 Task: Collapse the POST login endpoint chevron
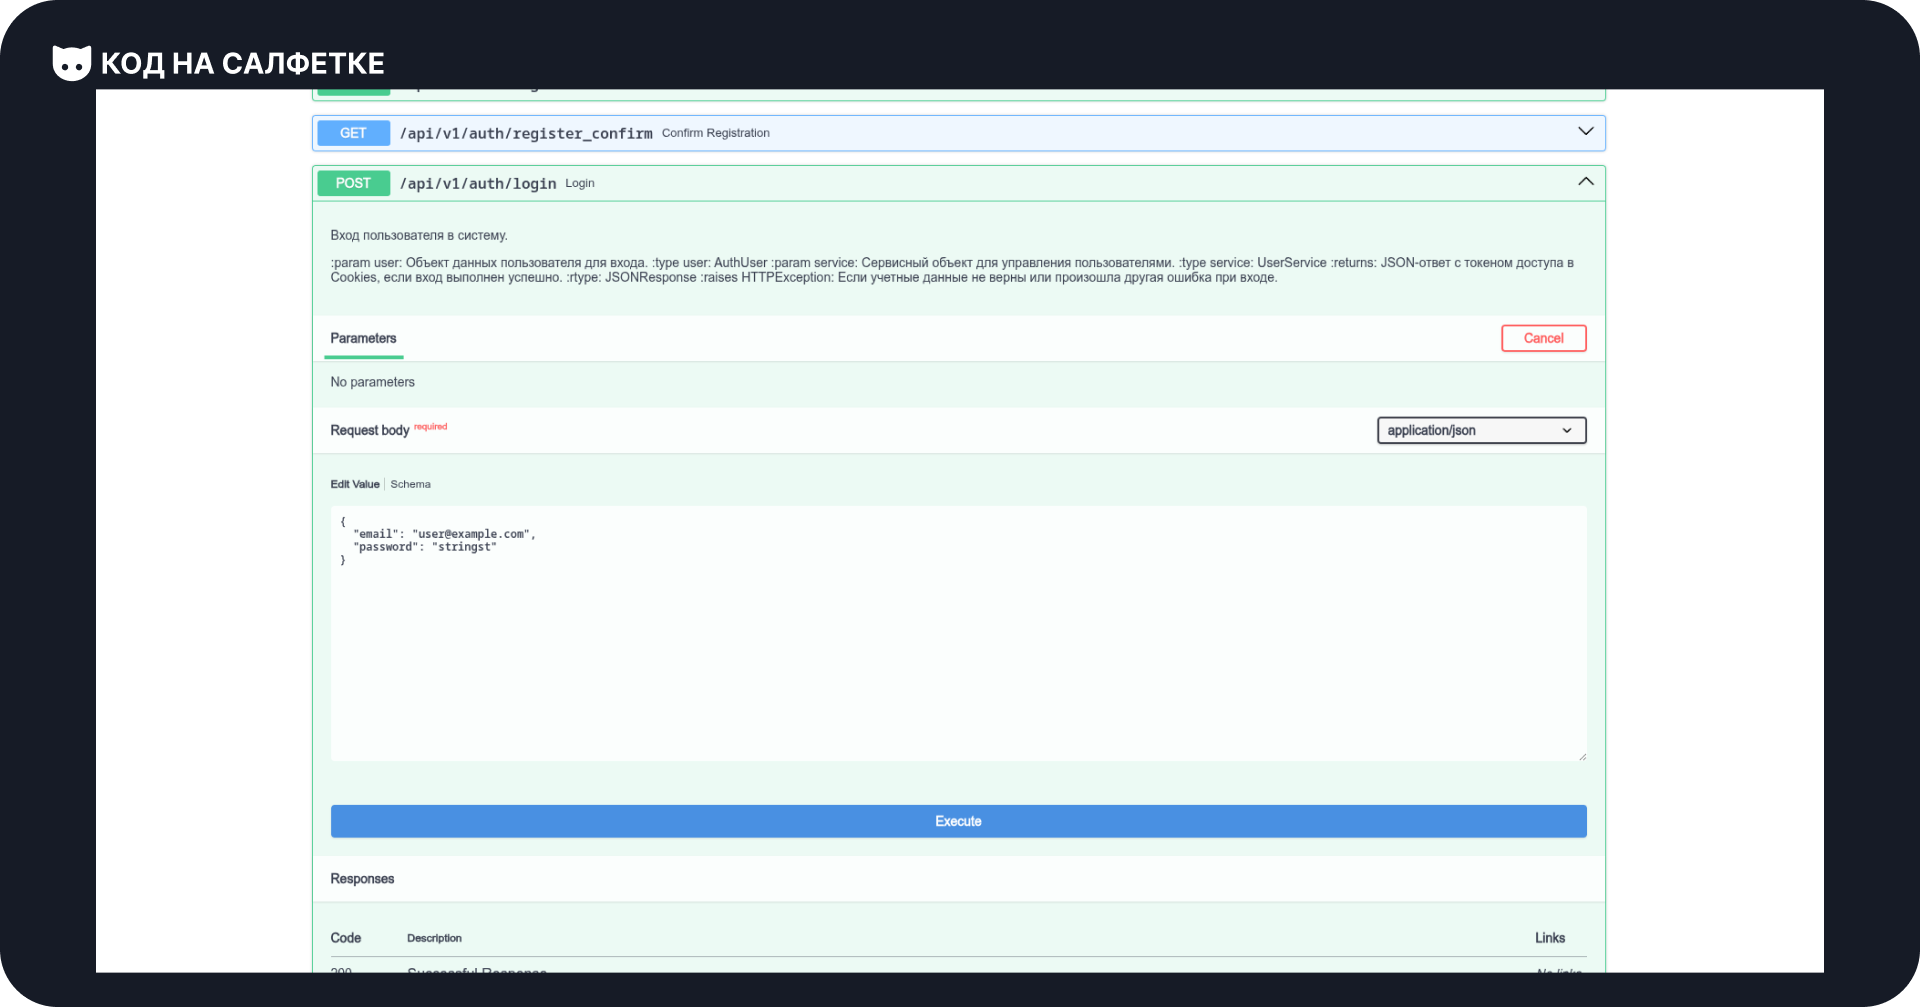tap(1585, 182)
